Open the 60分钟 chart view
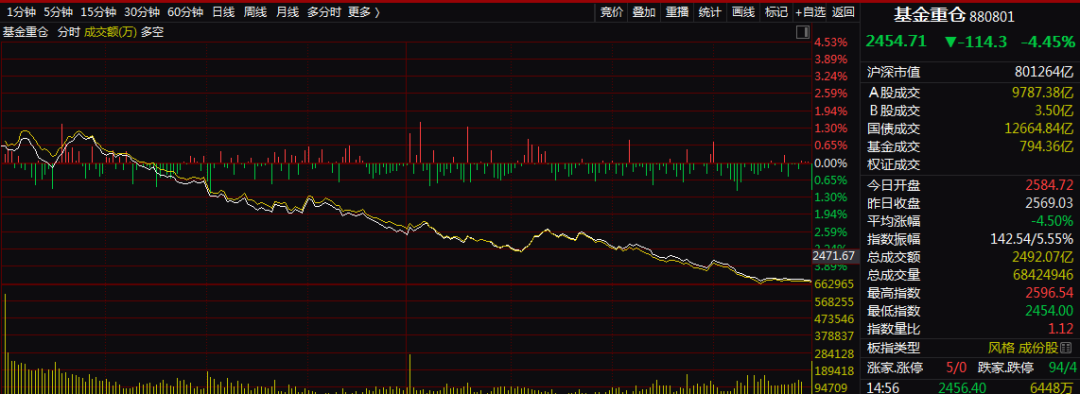 coord(185,12)
